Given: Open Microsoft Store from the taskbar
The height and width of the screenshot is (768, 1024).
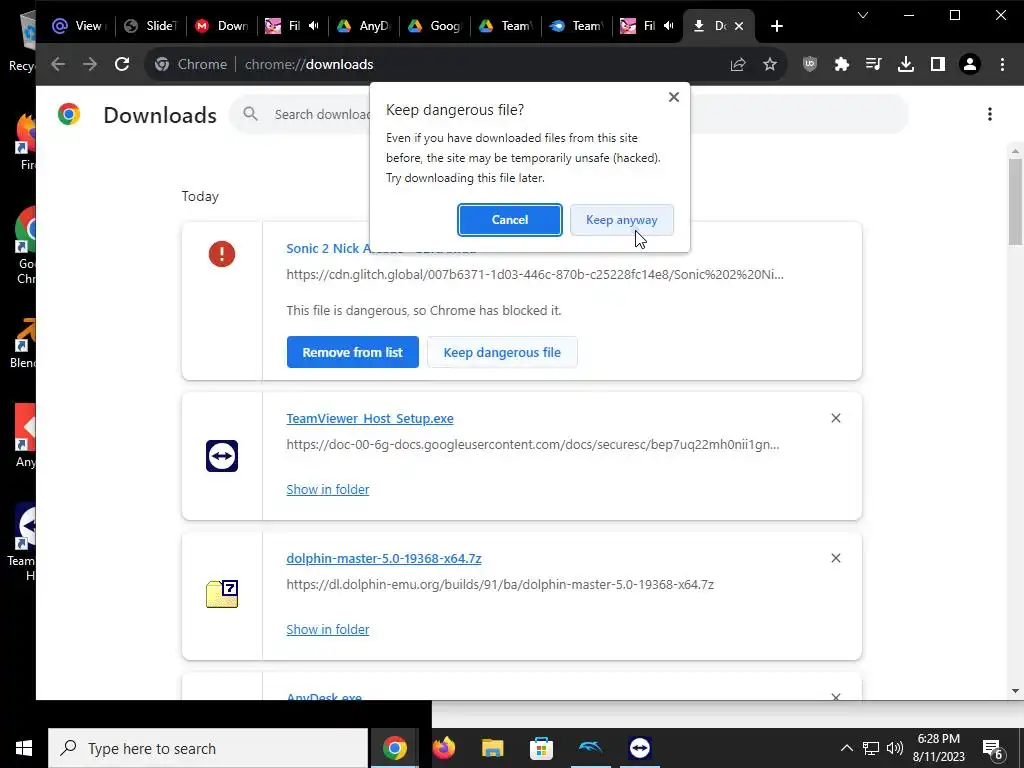Looking at the screenshot, I should 541,748.
